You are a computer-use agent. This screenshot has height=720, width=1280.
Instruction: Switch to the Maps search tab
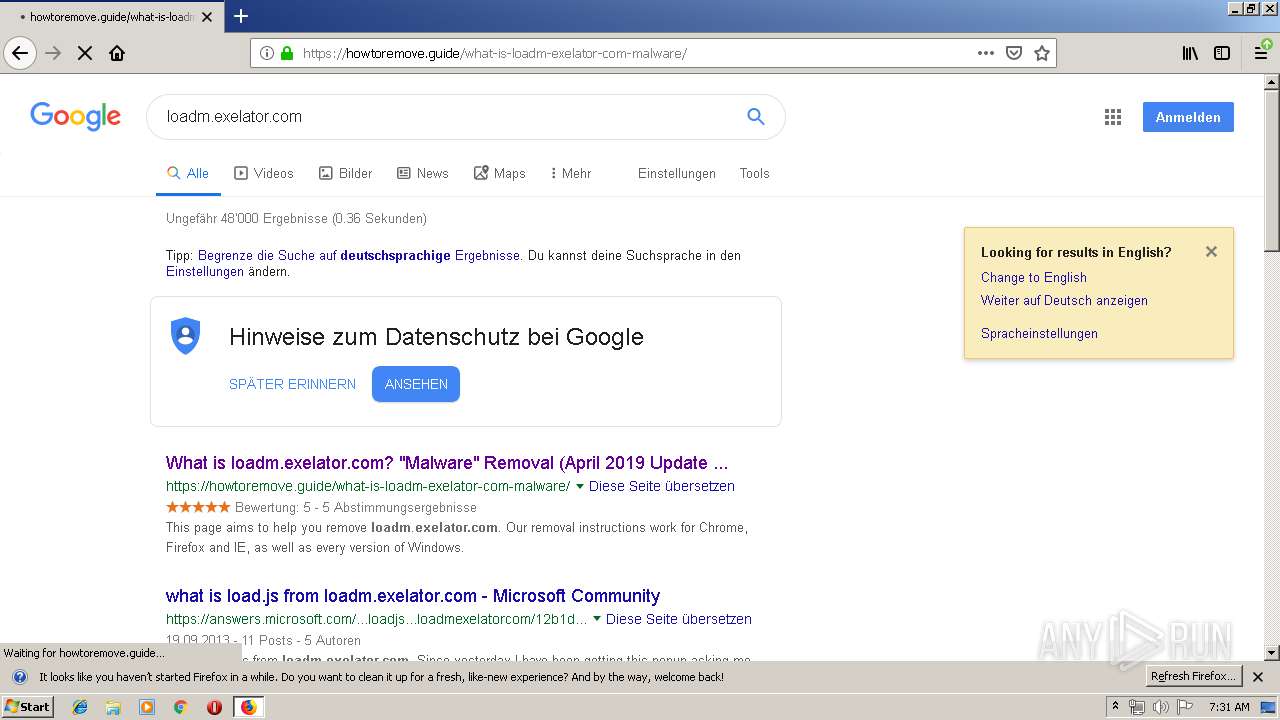500,174
